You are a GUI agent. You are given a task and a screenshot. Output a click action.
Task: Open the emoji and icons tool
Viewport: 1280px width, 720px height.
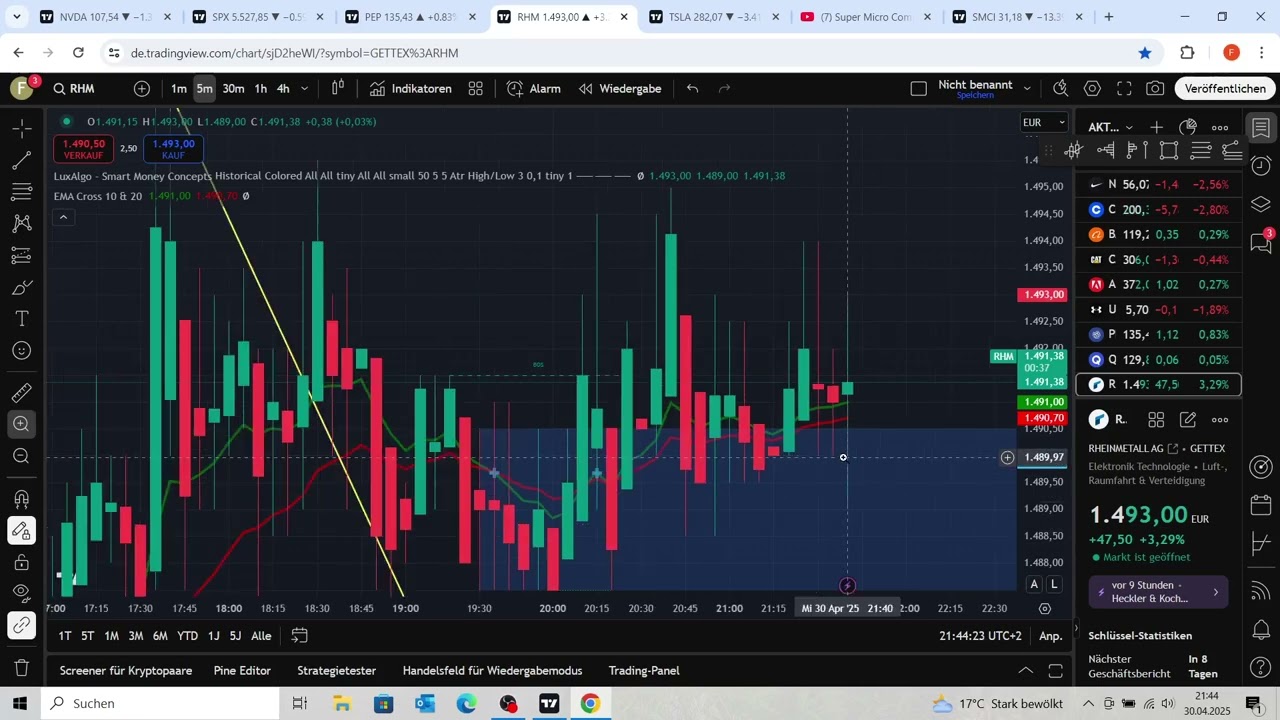pyautogui.click(x=22, y=351)
